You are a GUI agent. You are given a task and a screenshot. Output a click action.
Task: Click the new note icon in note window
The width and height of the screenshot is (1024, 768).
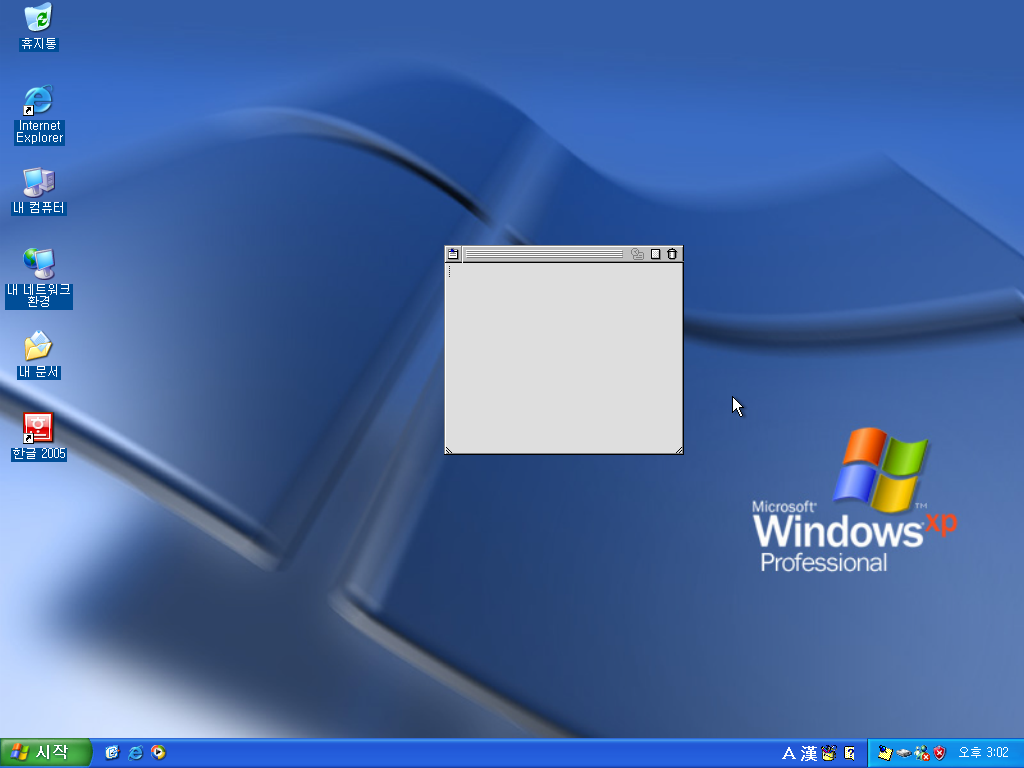click(453, 254)
